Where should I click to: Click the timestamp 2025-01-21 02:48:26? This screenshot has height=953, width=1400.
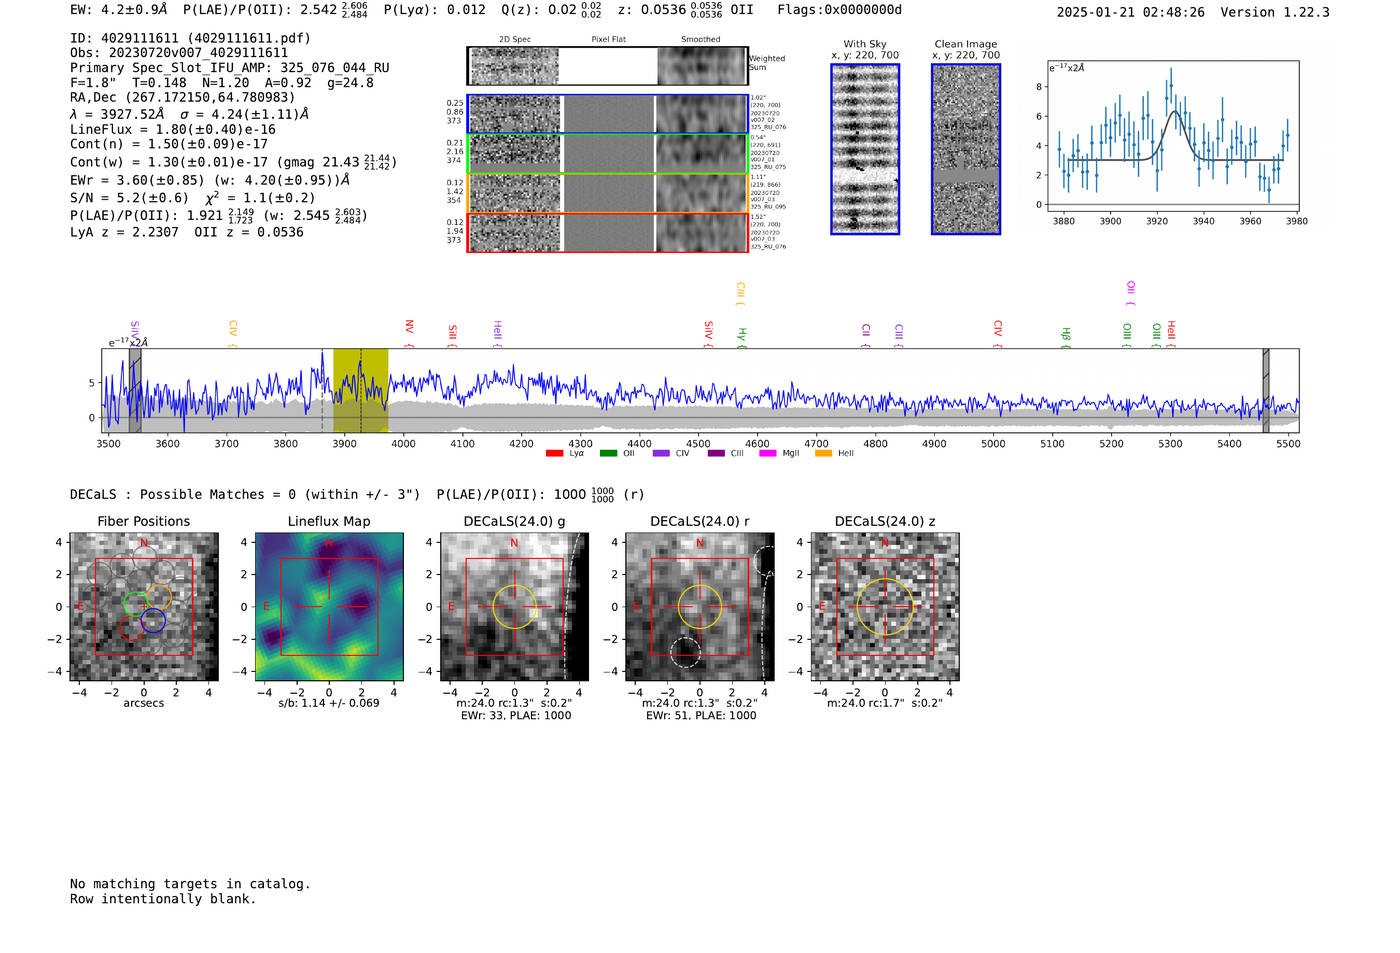[x=1131, y=13]
